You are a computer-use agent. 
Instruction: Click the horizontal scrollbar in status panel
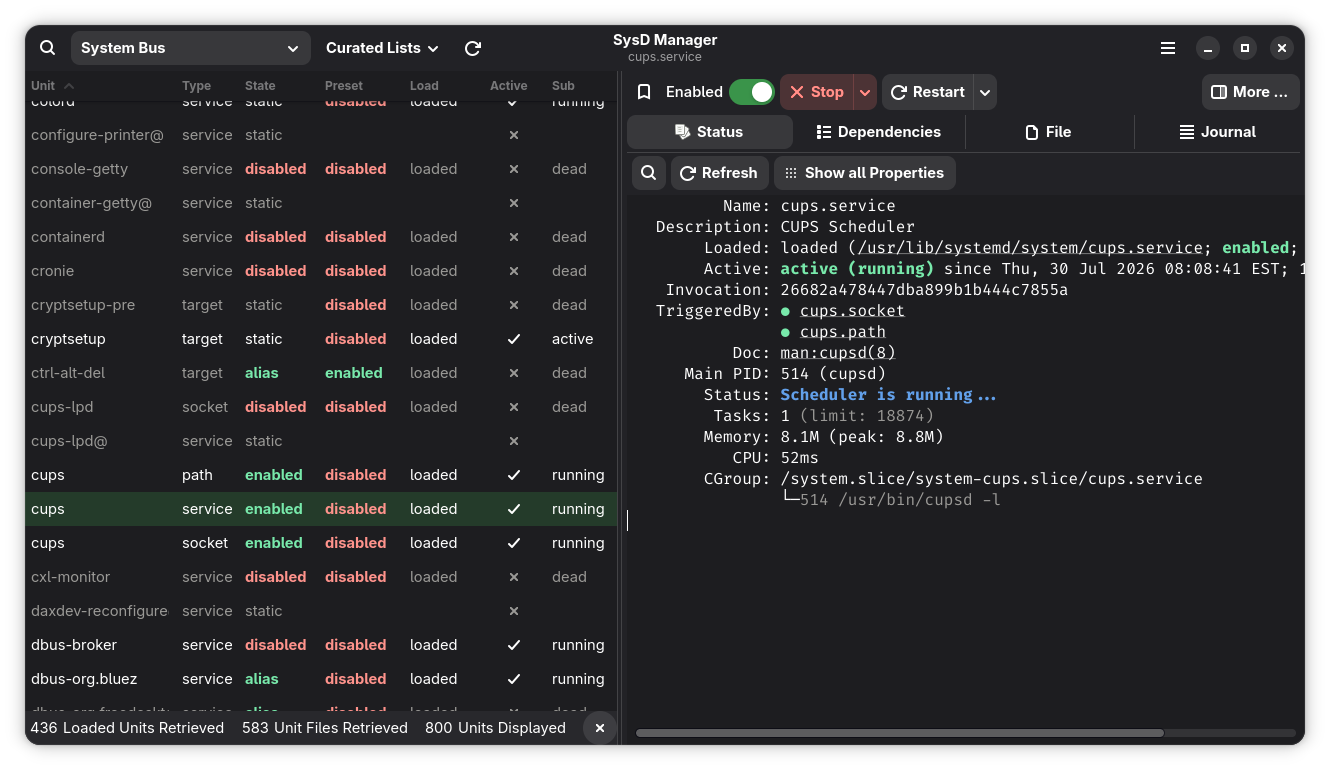[x=899, y=733]
